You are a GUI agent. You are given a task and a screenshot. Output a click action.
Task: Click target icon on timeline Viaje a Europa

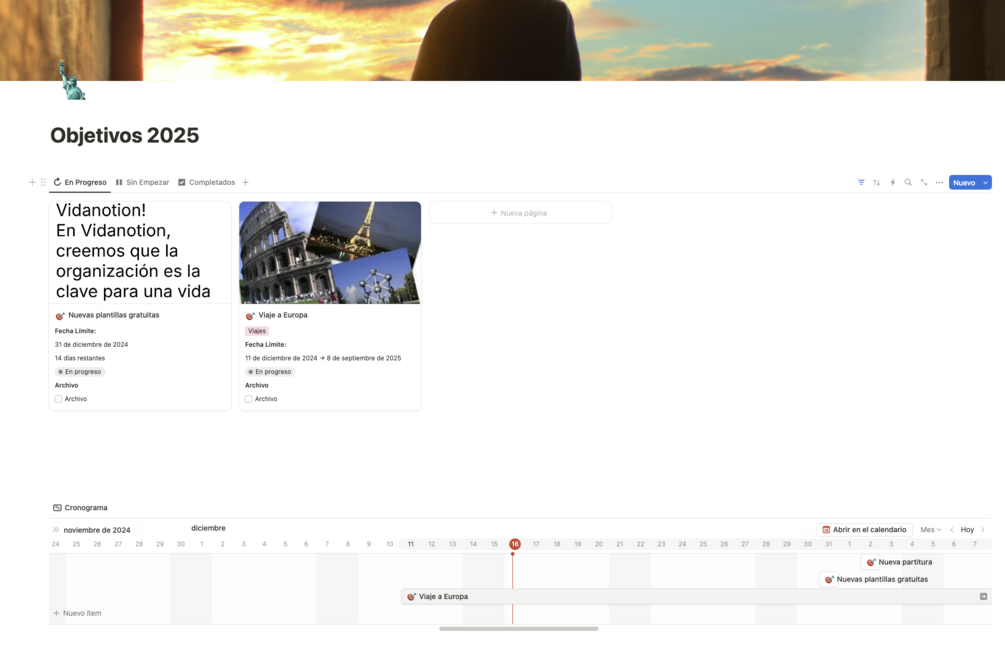coord(411,596)
